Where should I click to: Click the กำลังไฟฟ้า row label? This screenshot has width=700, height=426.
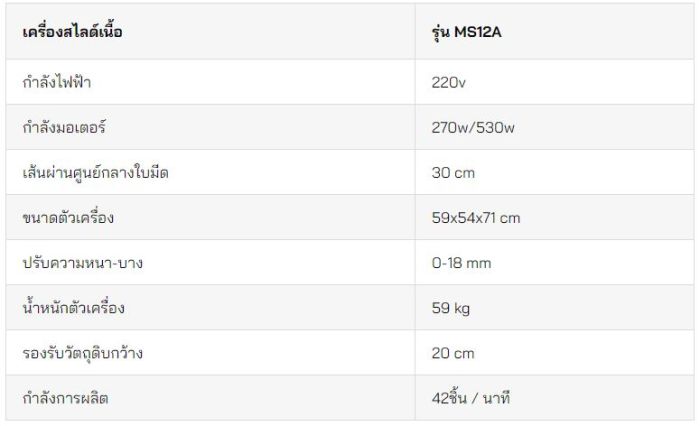(x=57, y=82)
